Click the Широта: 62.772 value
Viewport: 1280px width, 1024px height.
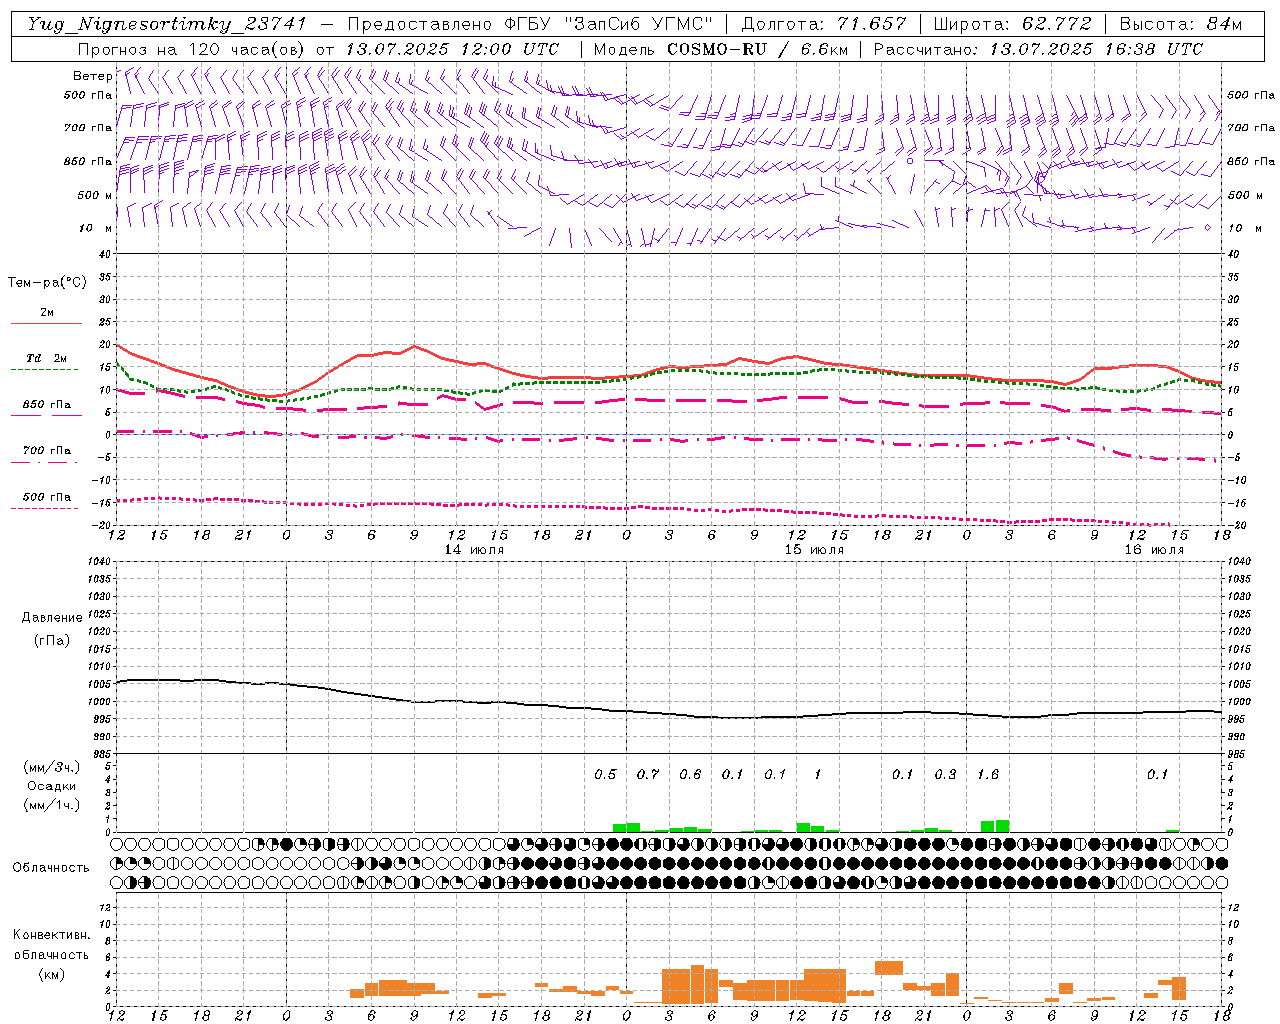click(1012, 24)
